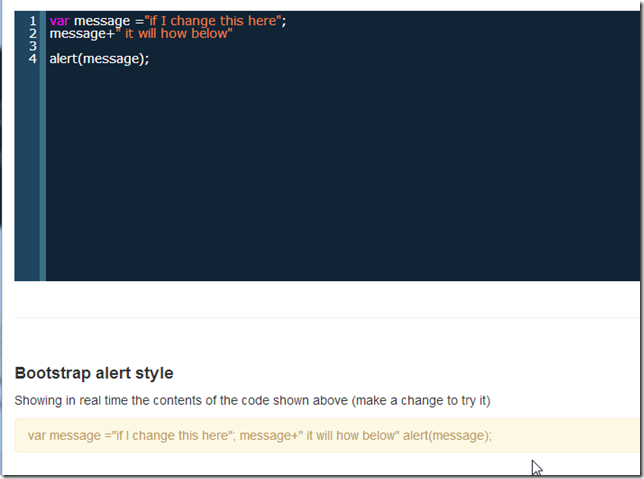Viewport: 644px width, 479px height.
Task: Click the 'var' keyword on line 1
Action: click(x=60, y=21)
